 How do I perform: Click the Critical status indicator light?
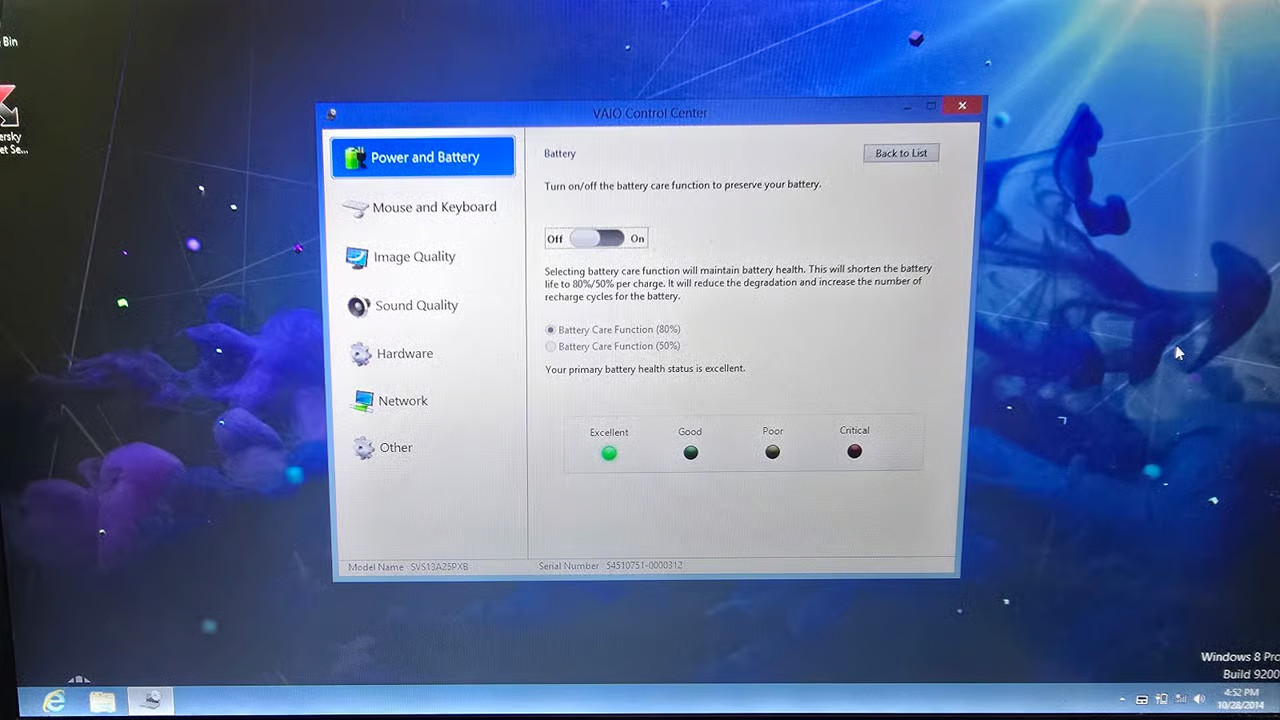pyautogui.click(x=854, y=451)
